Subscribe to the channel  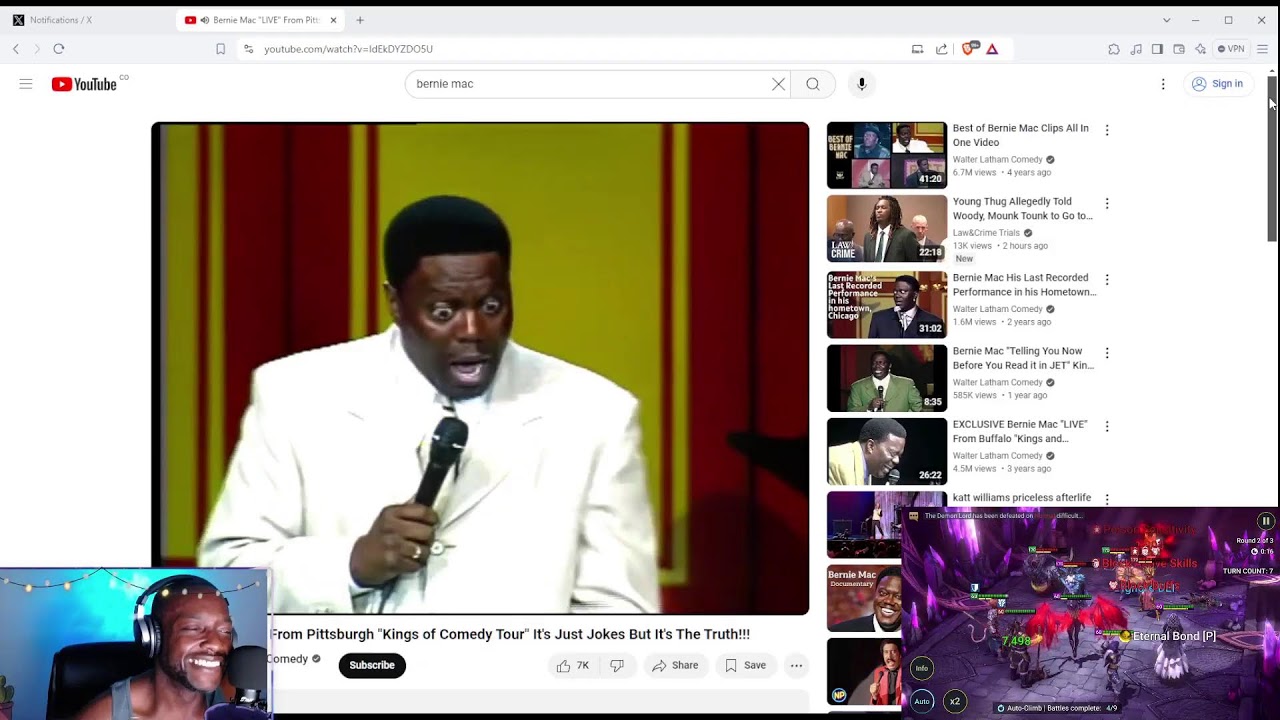click(x=372, y=665)
